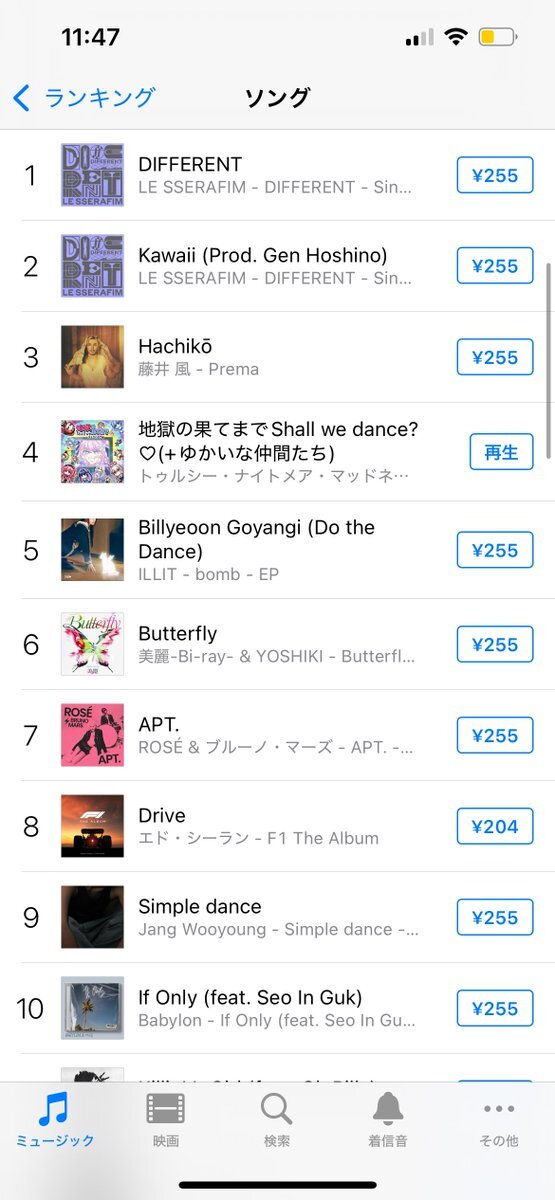Buy If Only (feat. Seo In Guk)
Screen dimensions: 555x1200
pyautogui.click(x=495, y=1008)
